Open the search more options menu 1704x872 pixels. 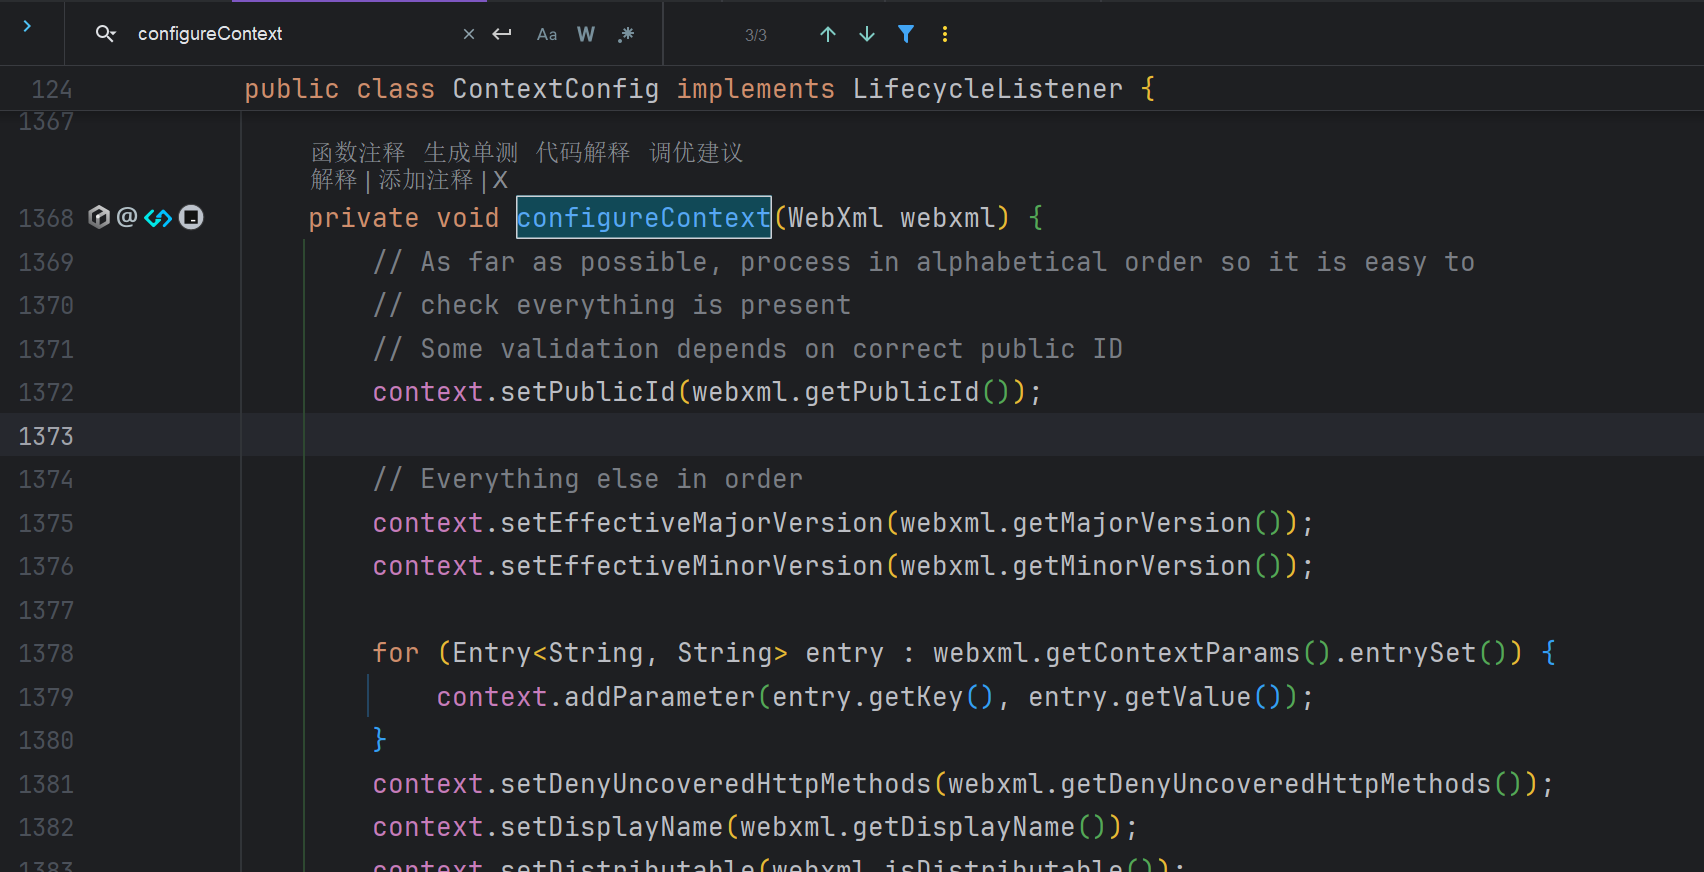click(x=945, y=34)
